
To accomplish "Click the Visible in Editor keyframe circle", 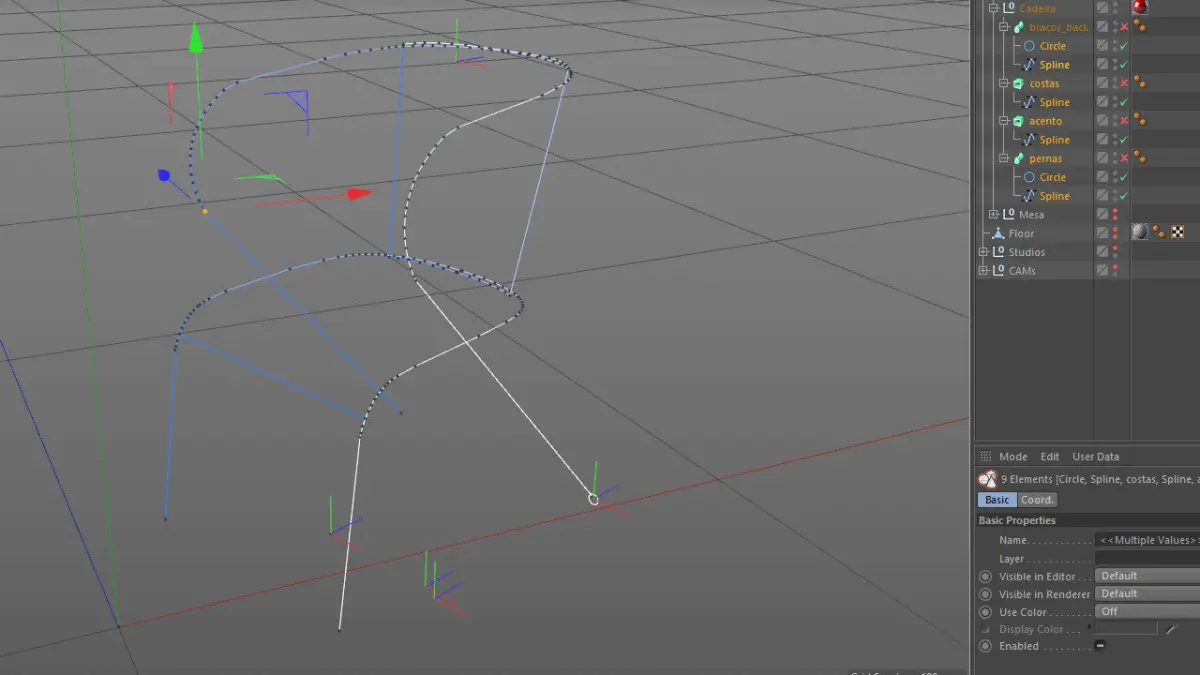I will [x=985, y=576].
